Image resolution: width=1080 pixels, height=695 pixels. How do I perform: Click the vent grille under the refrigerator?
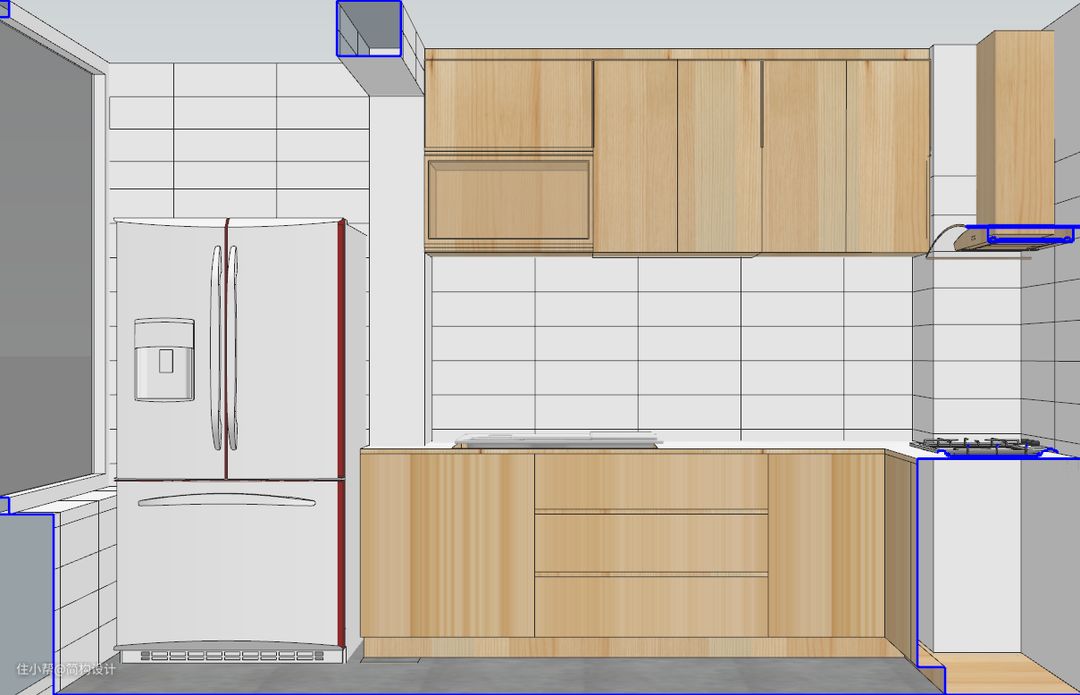[232, 656]
